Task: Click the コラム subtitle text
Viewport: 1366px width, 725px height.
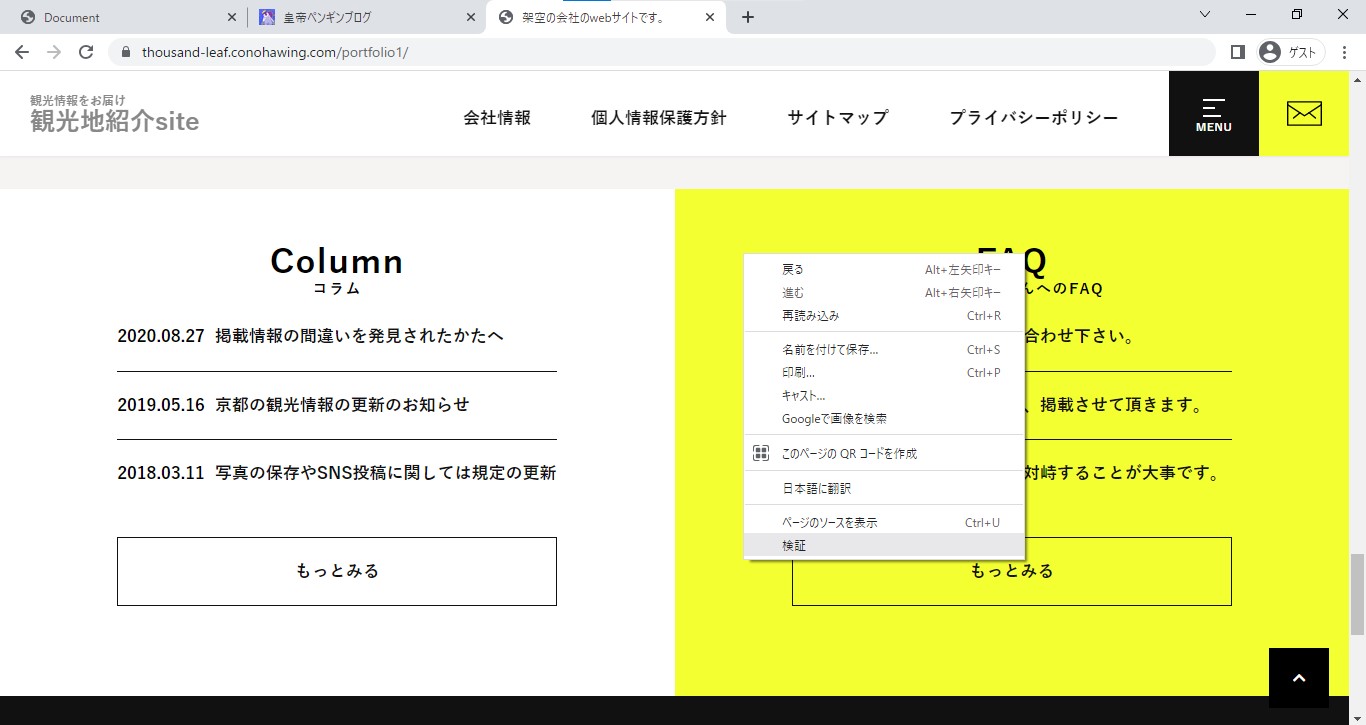Action: pos(336,289)
